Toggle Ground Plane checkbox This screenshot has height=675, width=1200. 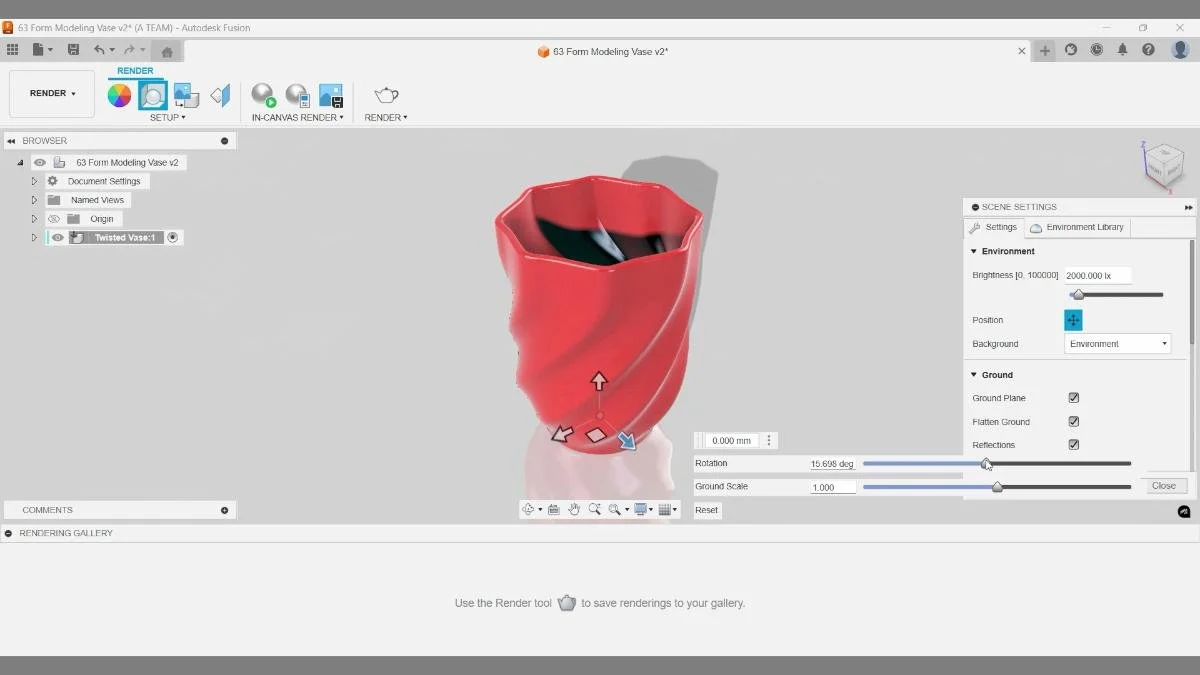tap(1073, 397)
